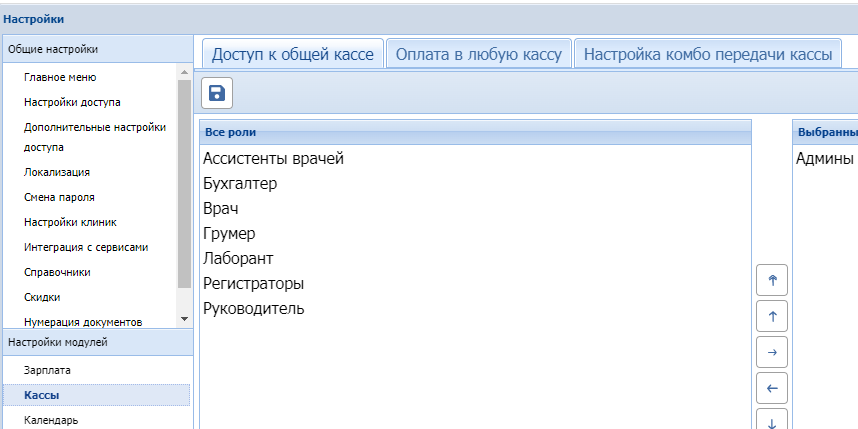This screenshot has height=429, width=858.
Task: Select the Доступ к общей кассе tab
Action: 292,54
